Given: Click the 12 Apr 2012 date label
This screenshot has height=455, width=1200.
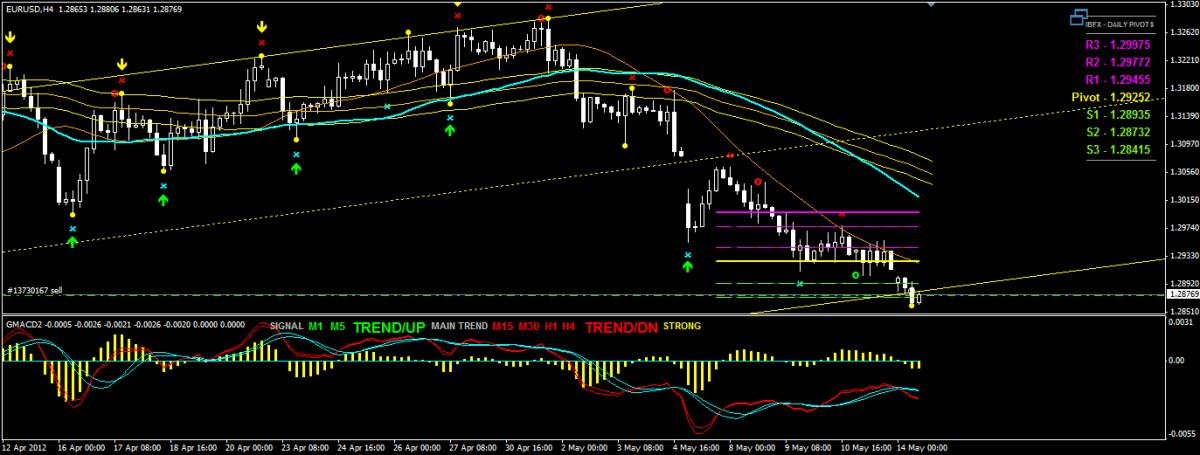Looking at the screenshot, I should pyautogui.click(x=23, y=448).
